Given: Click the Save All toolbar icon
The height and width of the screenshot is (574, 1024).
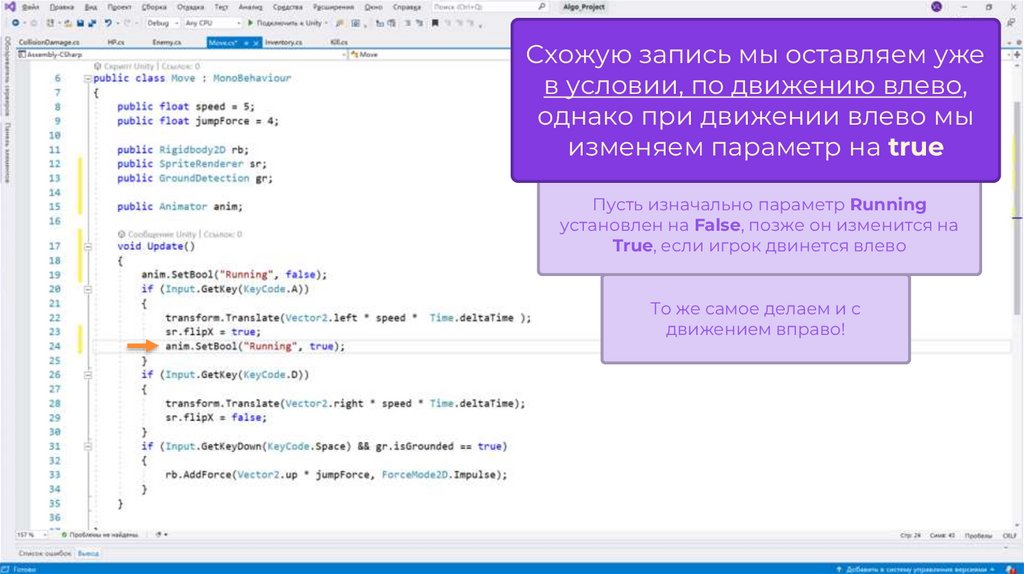Looking at the screenshot, I should pyautogui.click(x=93, y=21).
